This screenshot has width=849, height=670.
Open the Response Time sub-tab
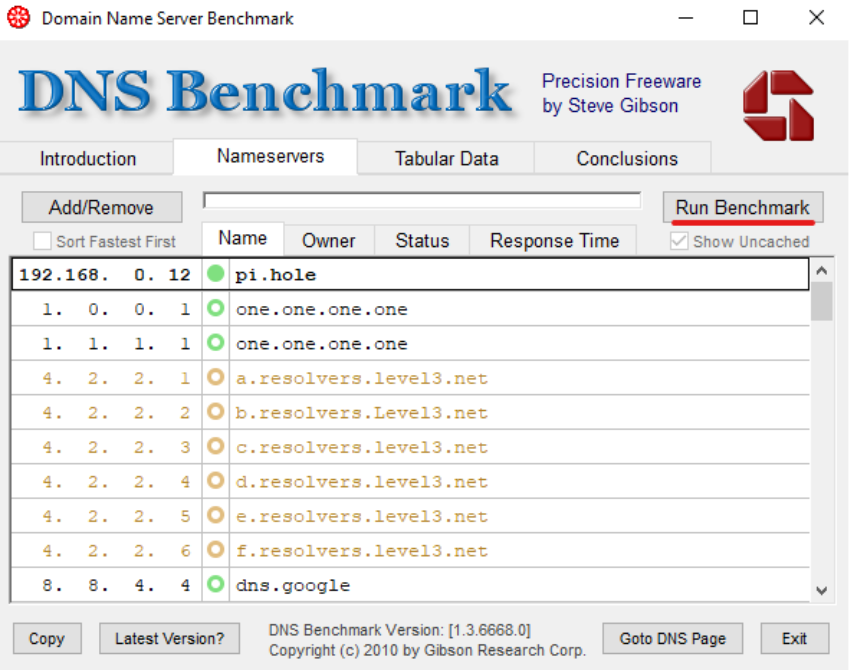point(554,240)
